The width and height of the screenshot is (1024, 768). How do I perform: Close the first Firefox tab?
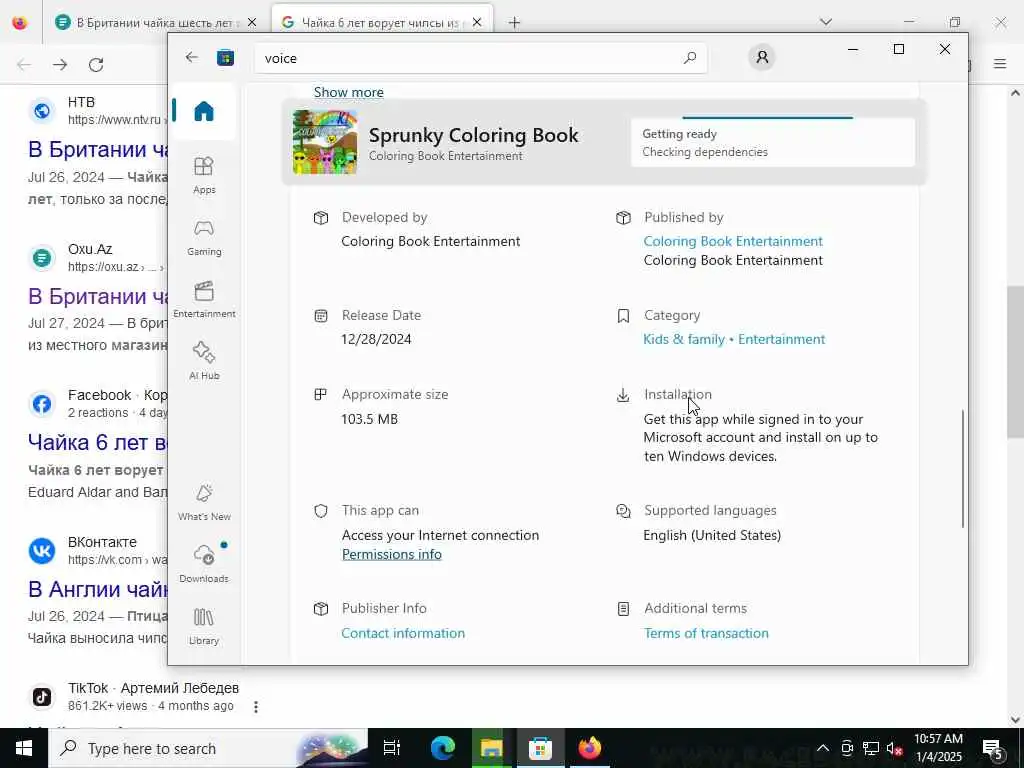coord(251,22)
